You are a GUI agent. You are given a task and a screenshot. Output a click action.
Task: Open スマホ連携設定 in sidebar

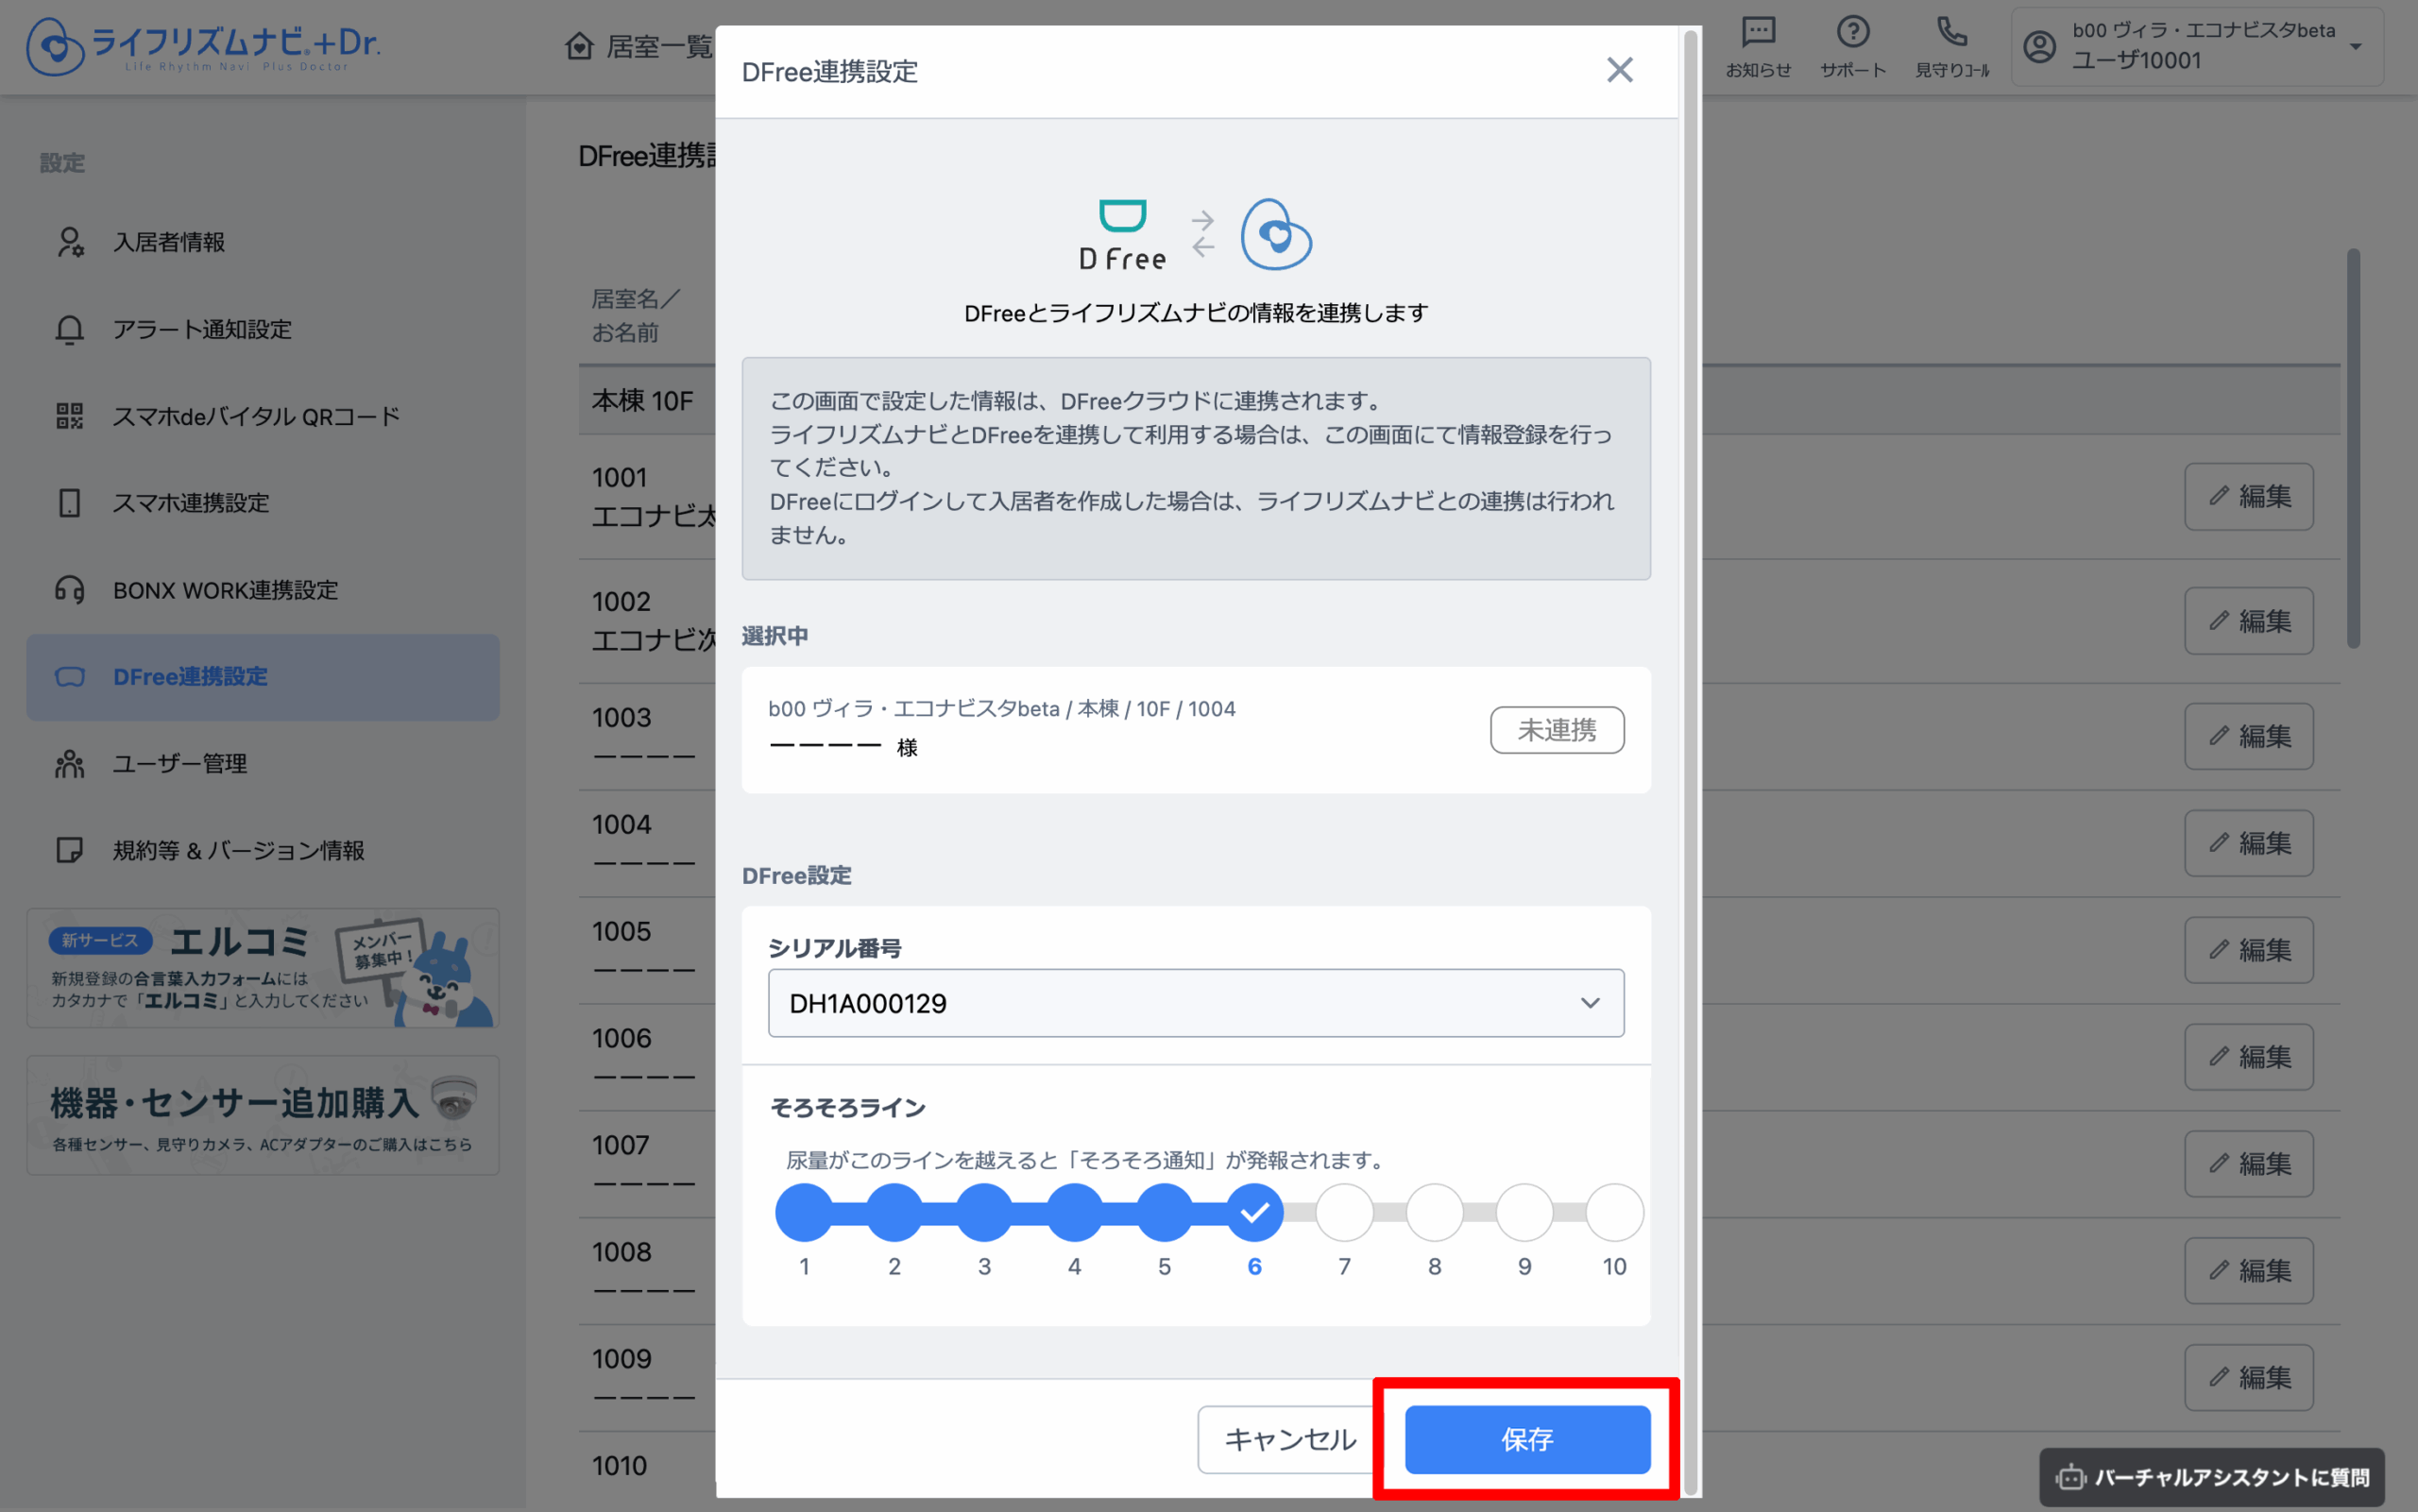coord(263,503)
